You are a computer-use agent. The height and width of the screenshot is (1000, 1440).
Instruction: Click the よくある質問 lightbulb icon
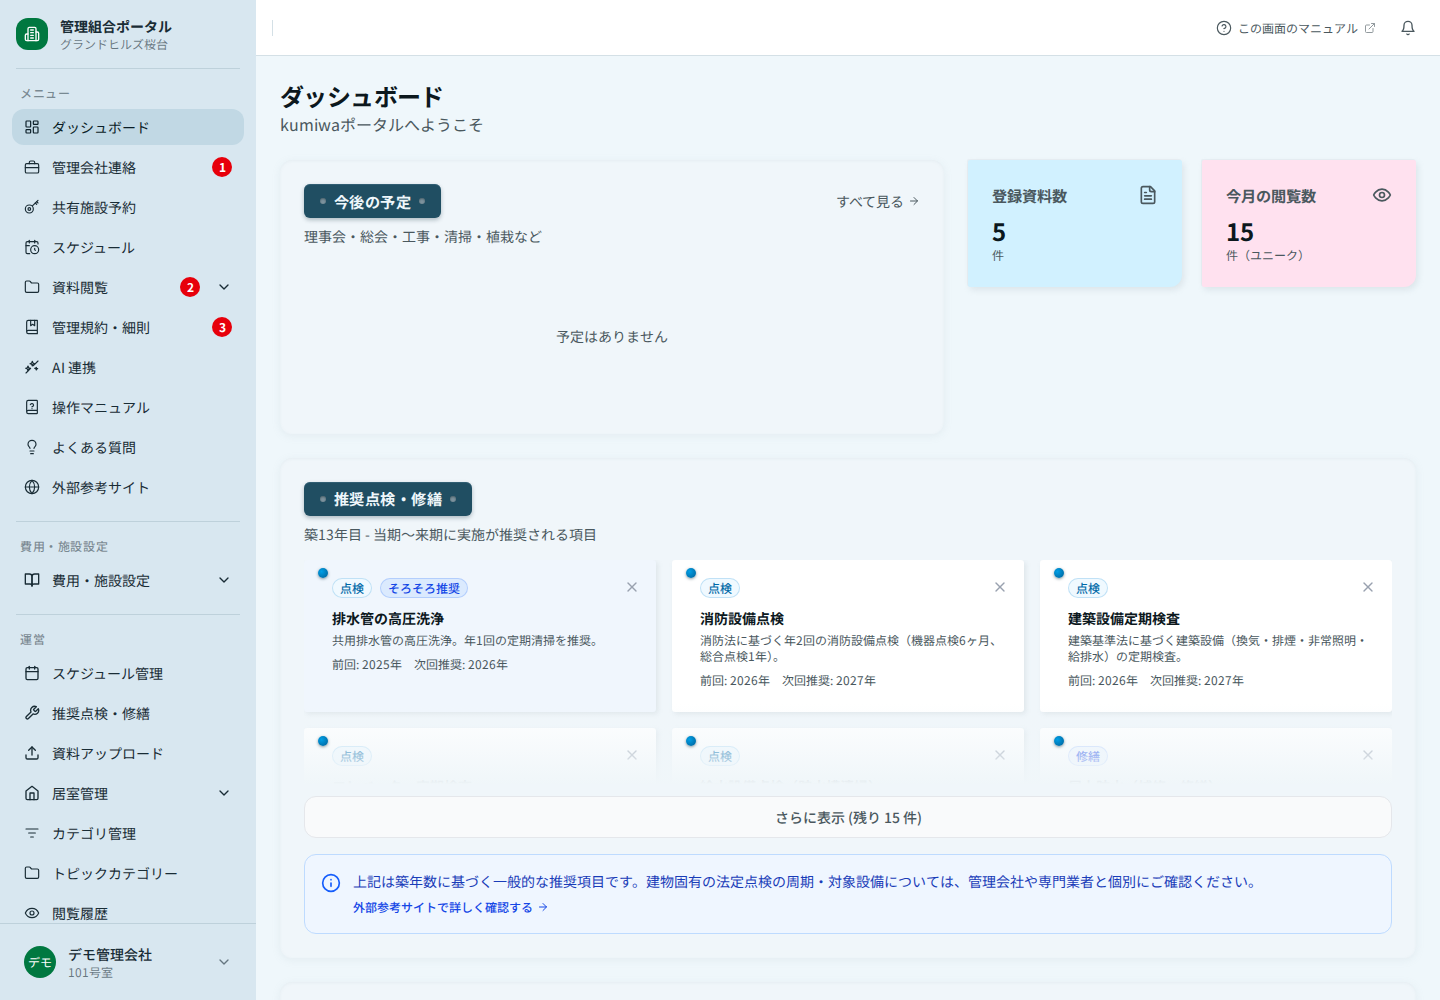click(x=32, y=447)
